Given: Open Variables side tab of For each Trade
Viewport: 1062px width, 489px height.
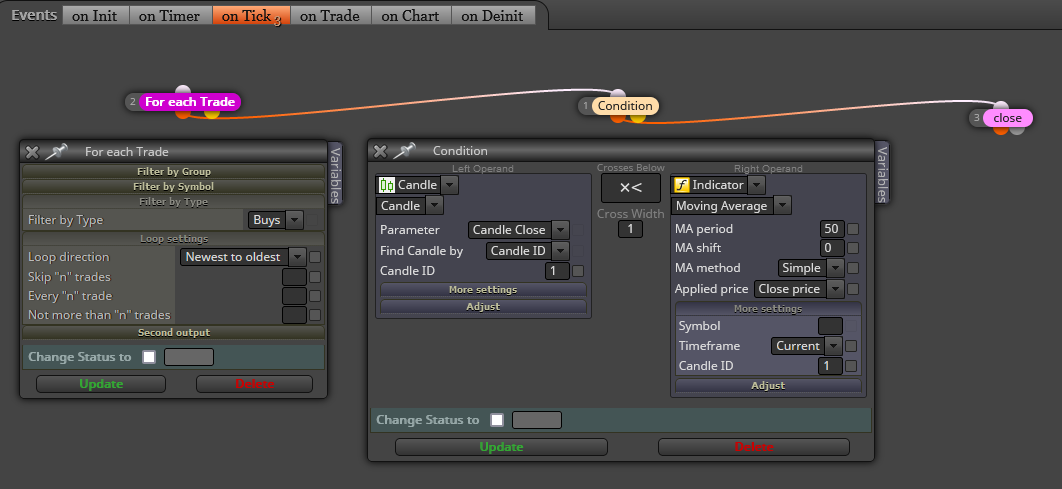Looking at the screenshot, I should coord(335,173).
